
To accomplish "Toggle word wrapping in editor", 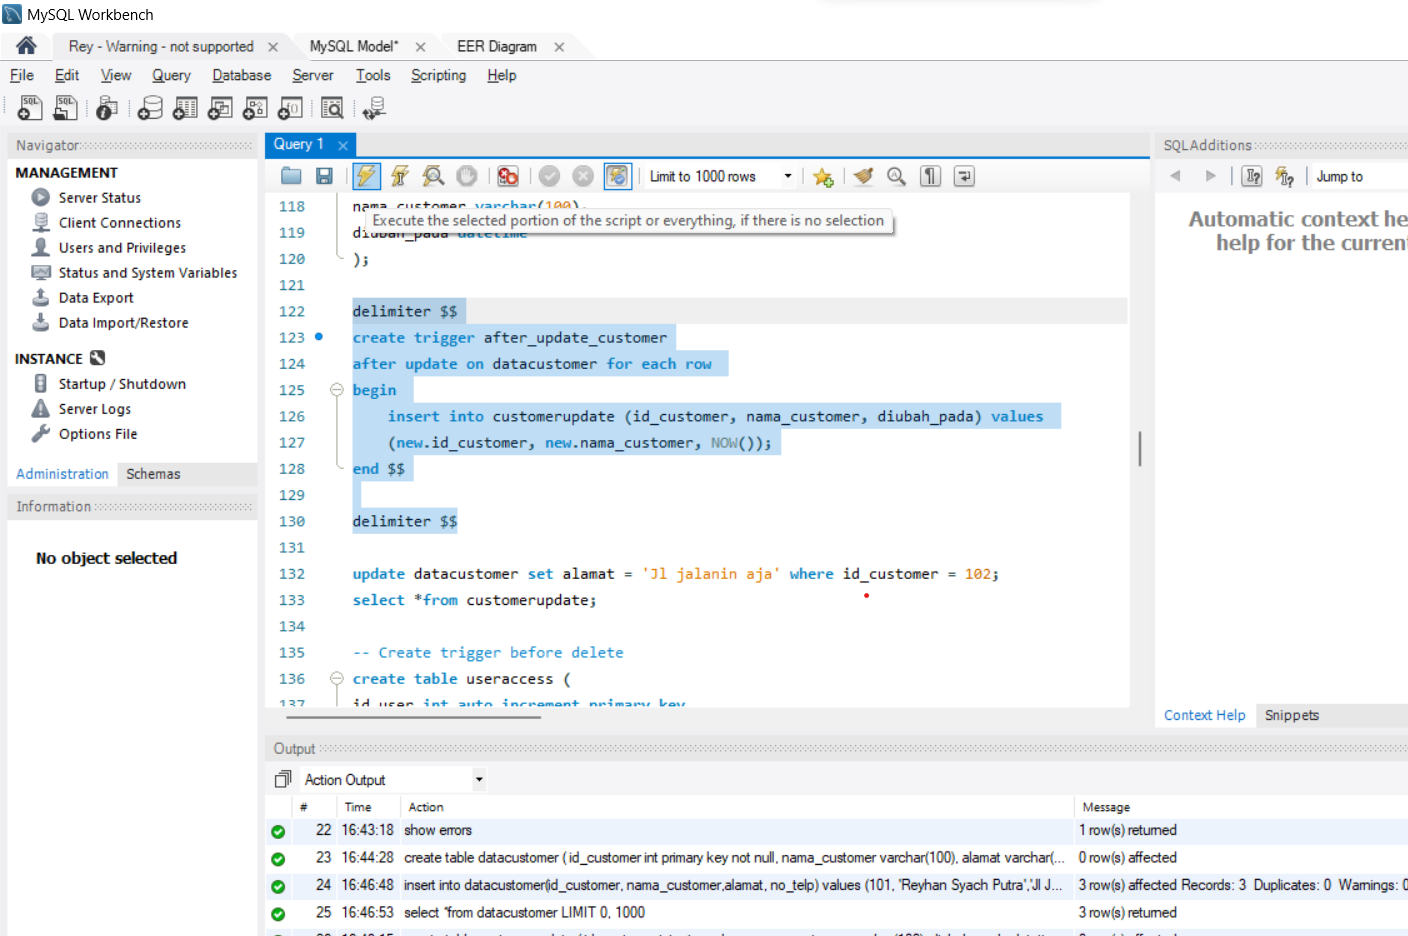I will point(964,176).
